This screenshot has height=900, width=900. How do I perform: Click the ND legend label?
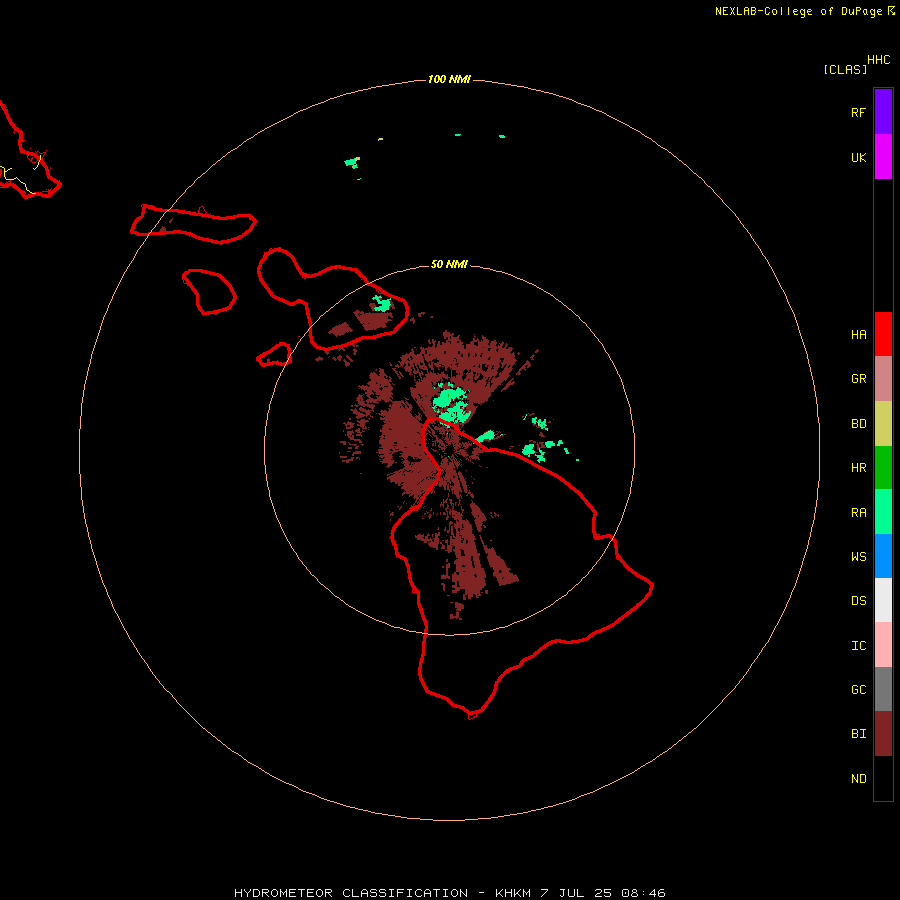858,779
